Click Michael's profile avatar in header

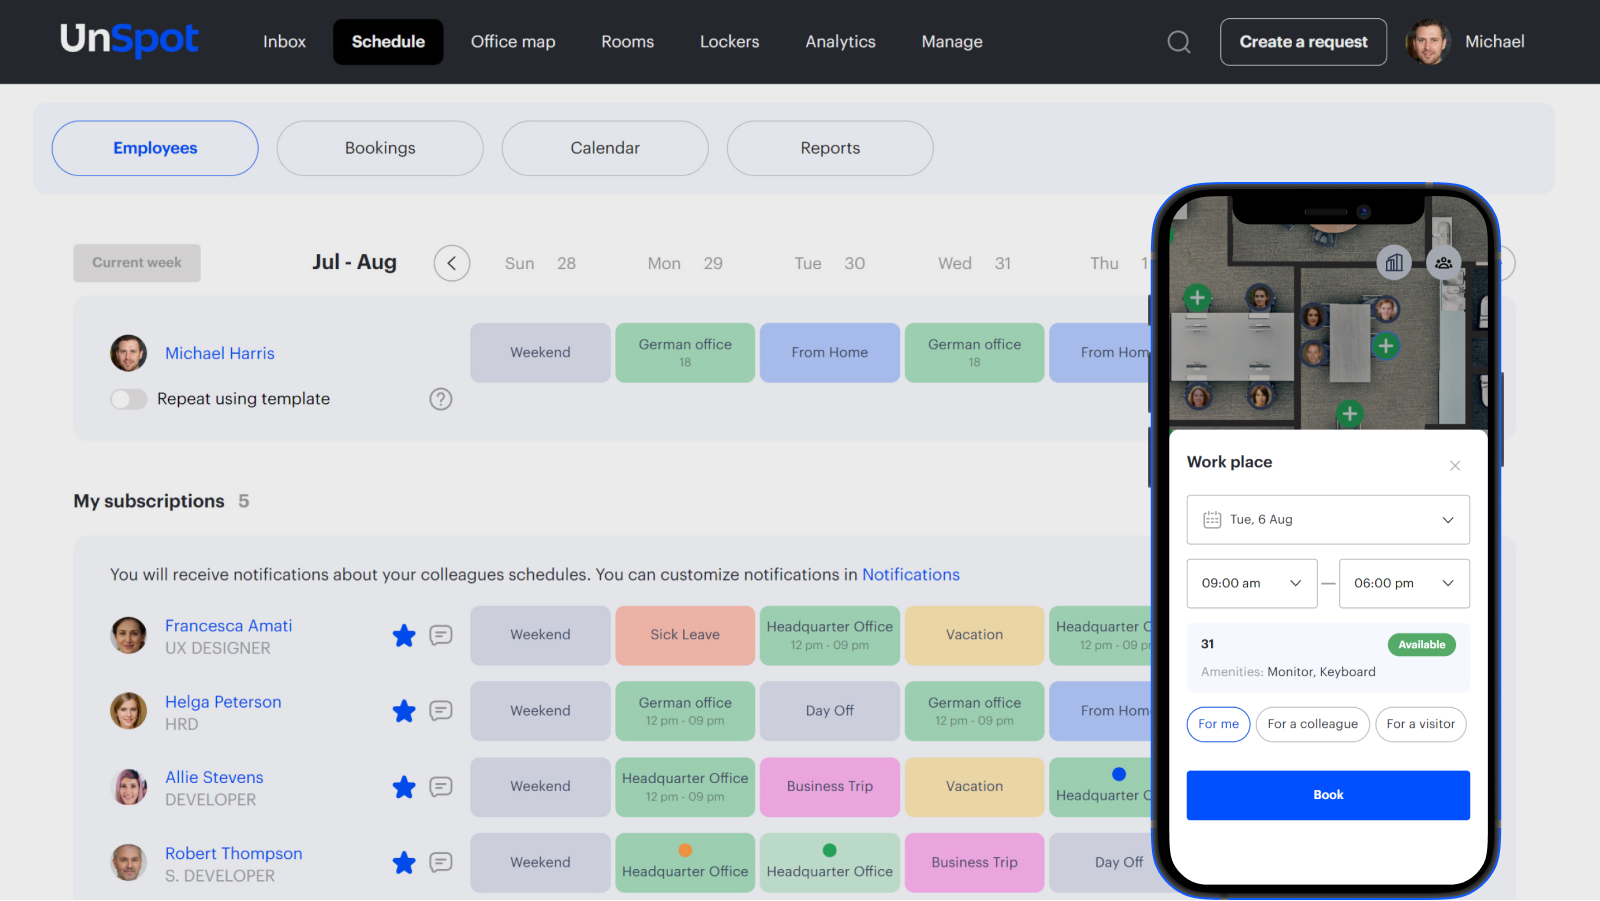[x=1427, y=42]
